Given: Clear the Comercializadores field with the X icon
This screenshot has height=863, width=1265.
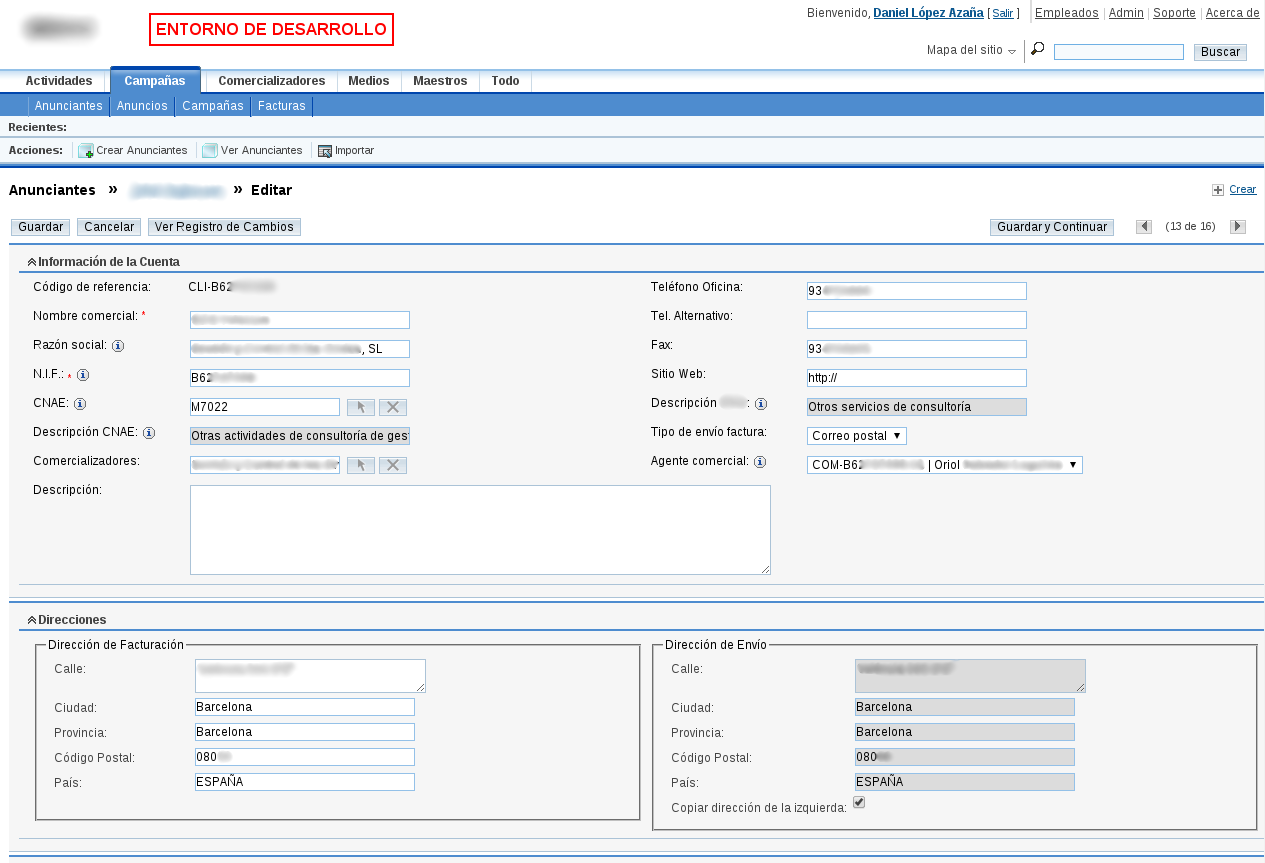Looking at the screenshot, I should [392, 465].
